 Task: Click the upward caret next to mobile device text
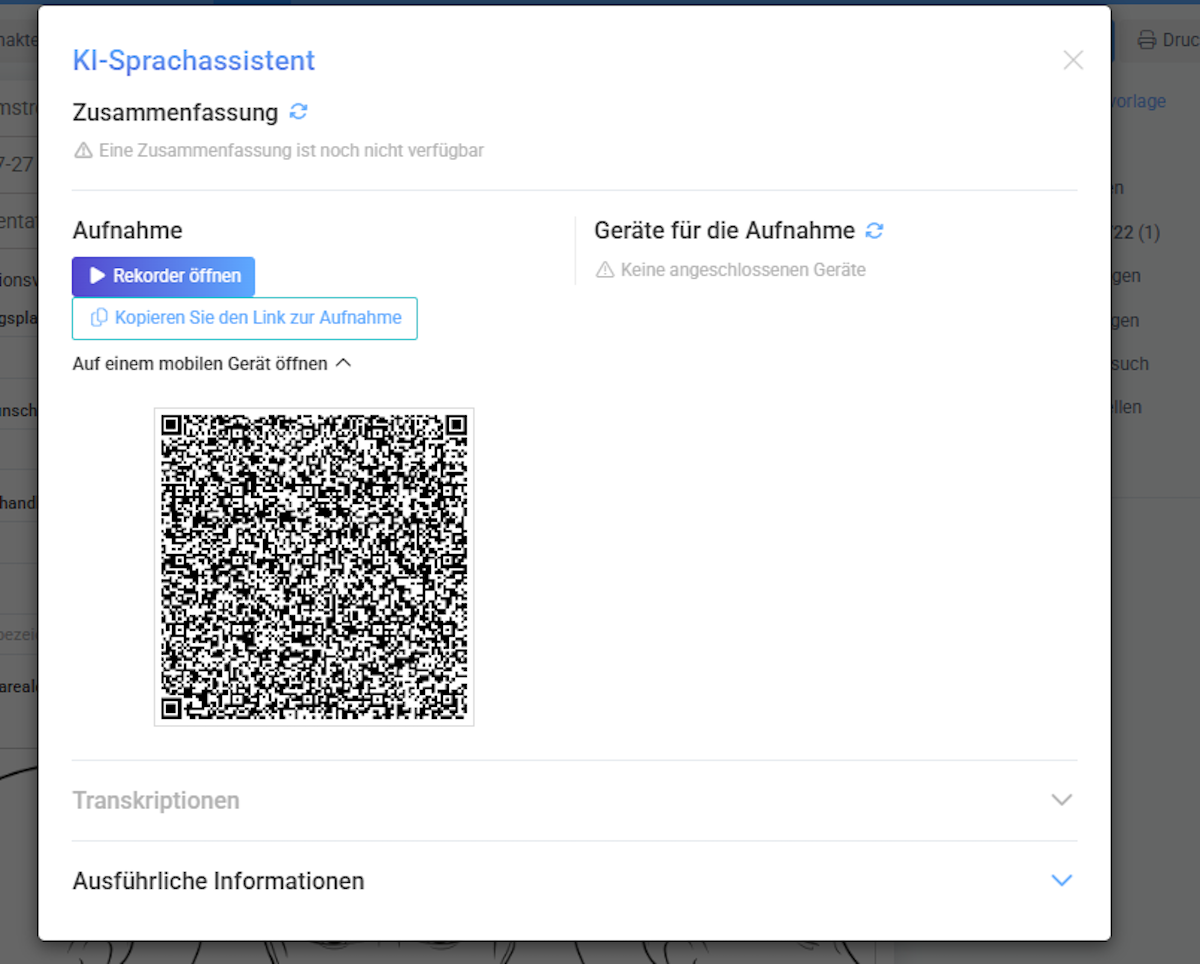pyautogui.click(x=343, y=364)
